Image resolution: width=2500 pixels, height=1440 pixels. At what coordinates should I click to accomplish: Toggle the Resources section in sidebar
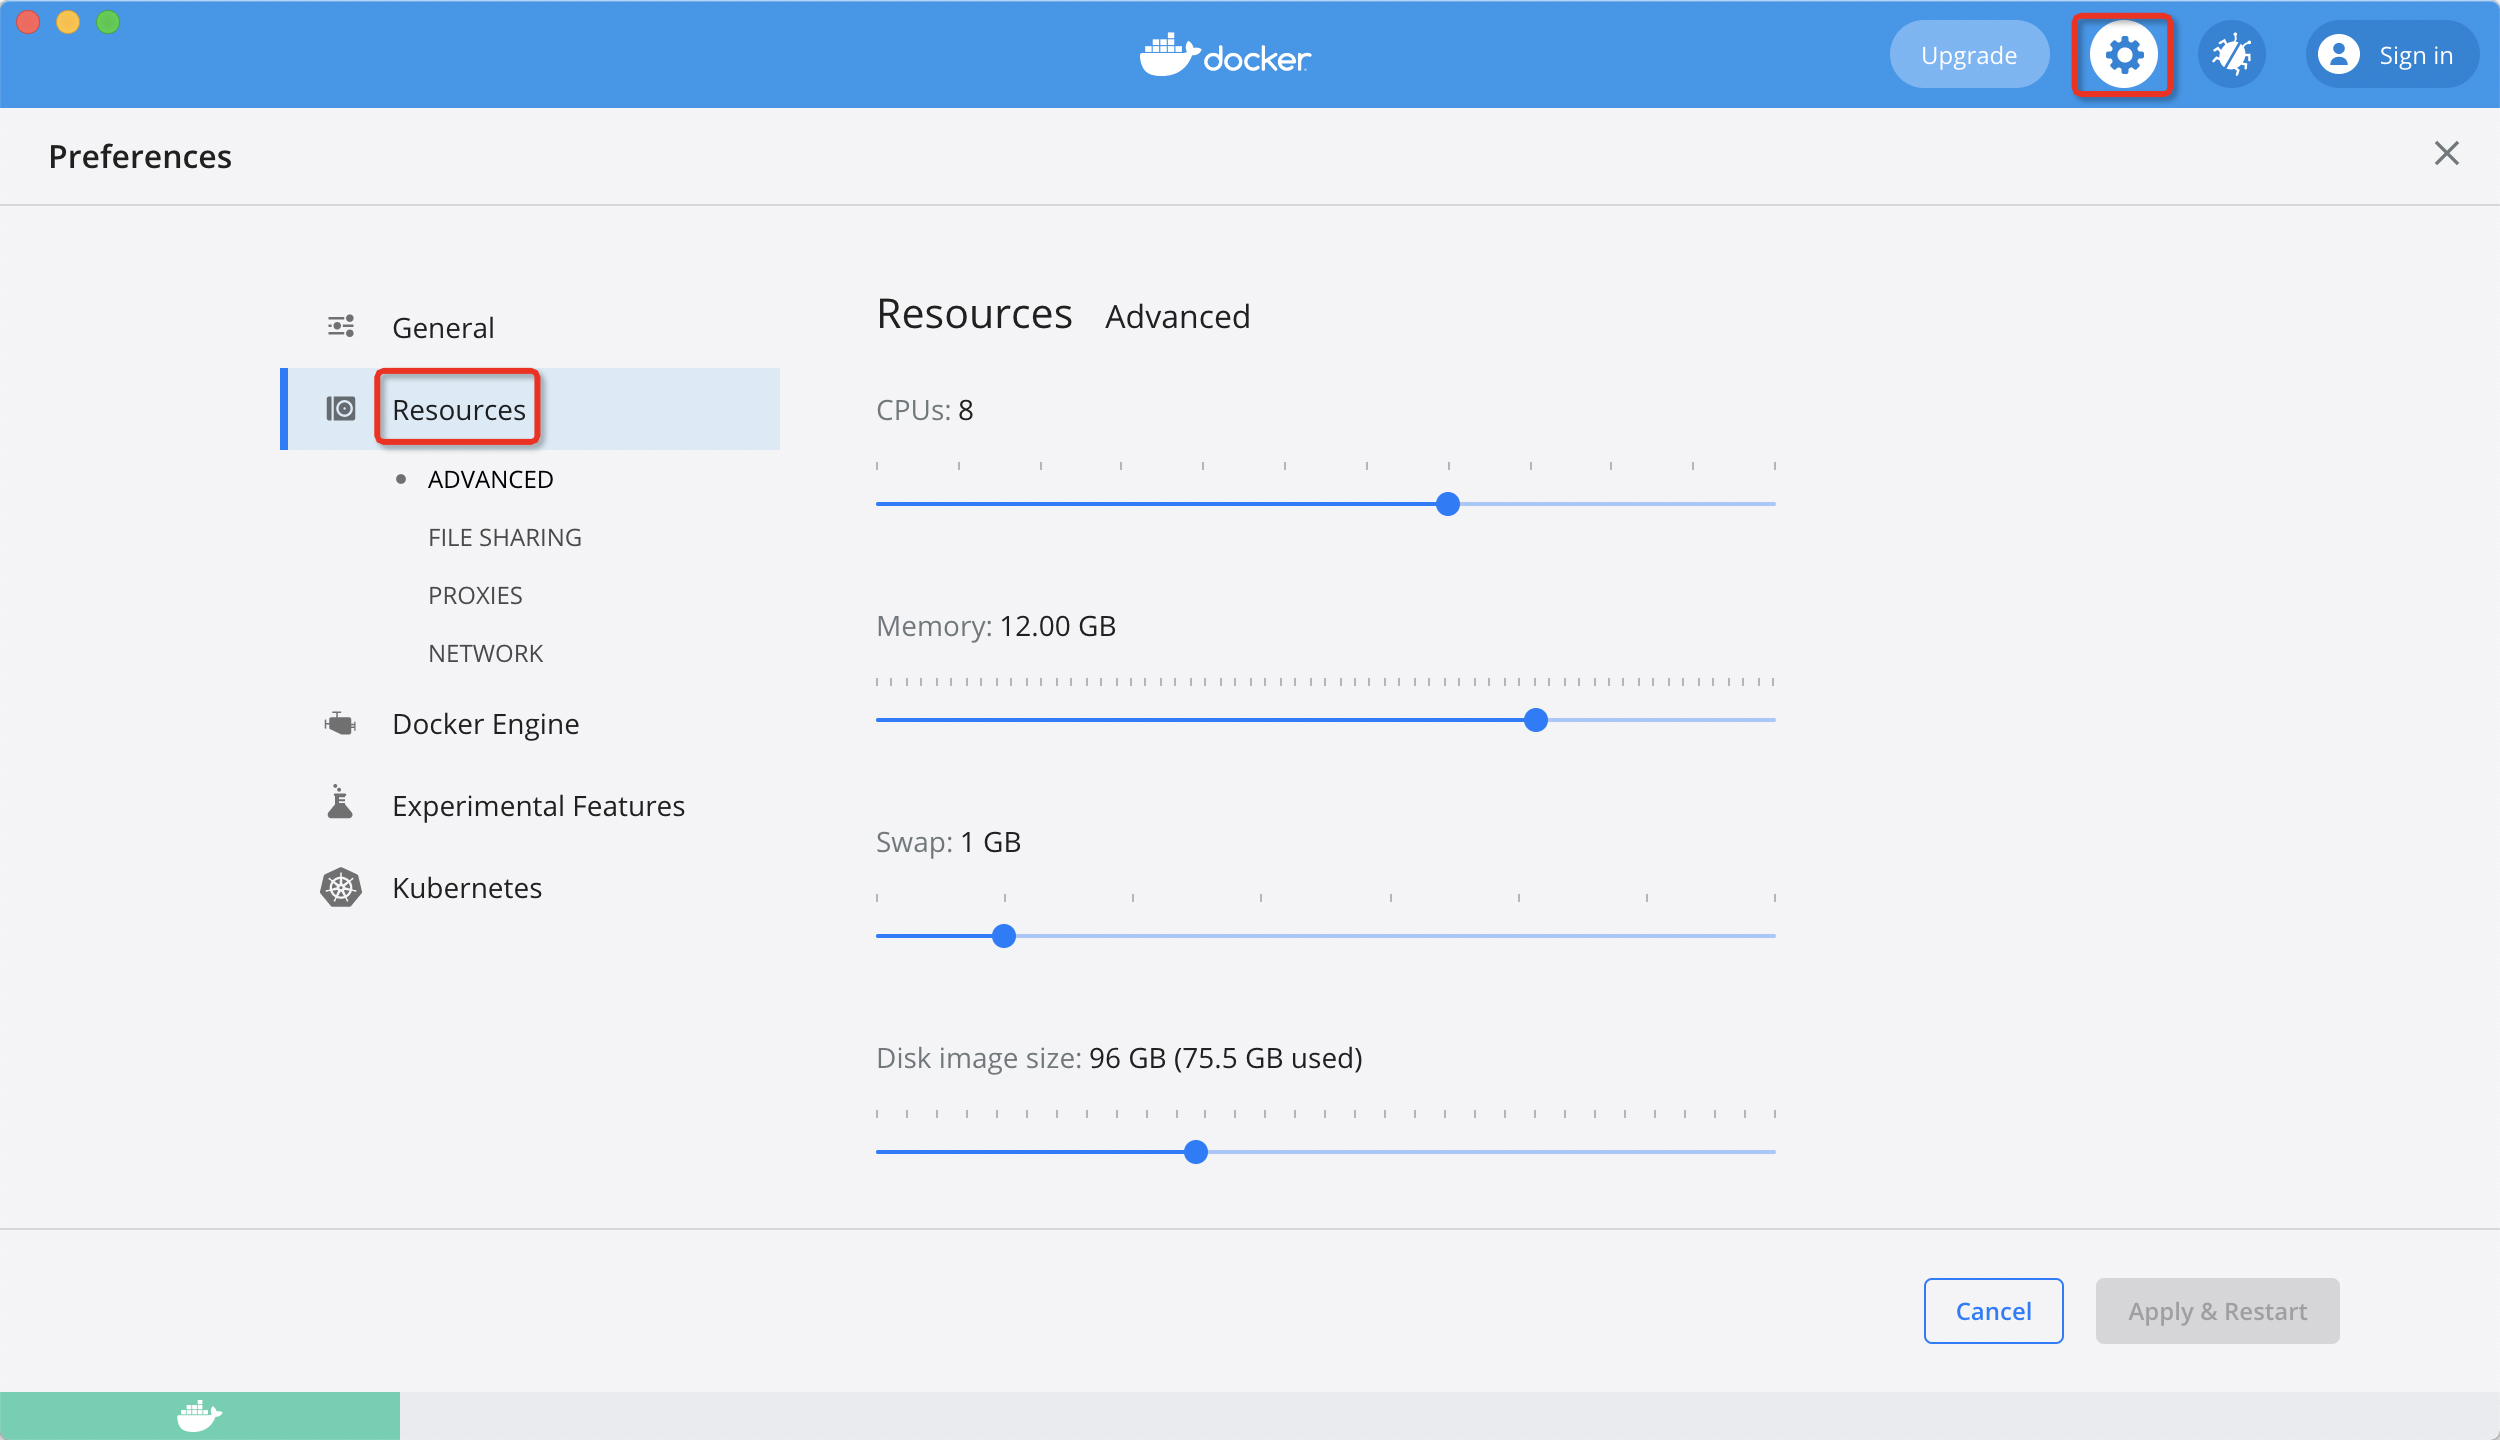[x=458, y=407]
